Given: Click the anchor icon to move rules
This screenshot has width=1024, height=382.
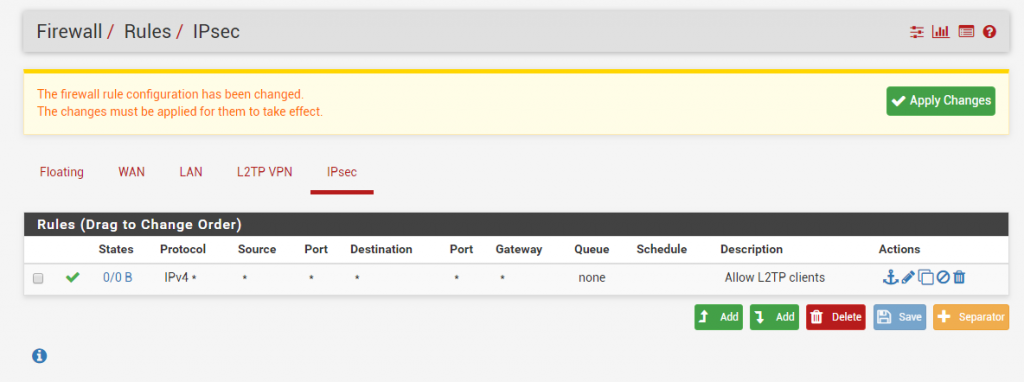Looking at the screenshot, I should tap(889, 278).
